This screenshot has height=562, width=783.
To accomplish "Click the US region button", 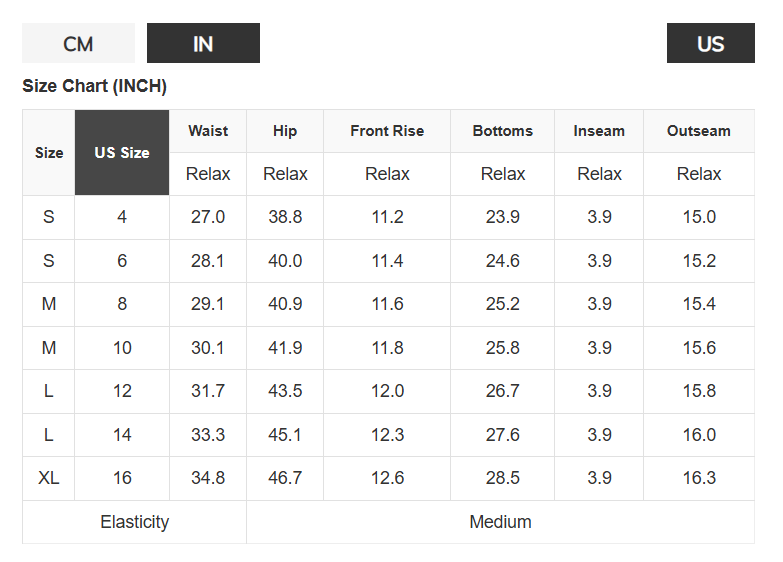I will pyautogui.click(x=711, y=43).
